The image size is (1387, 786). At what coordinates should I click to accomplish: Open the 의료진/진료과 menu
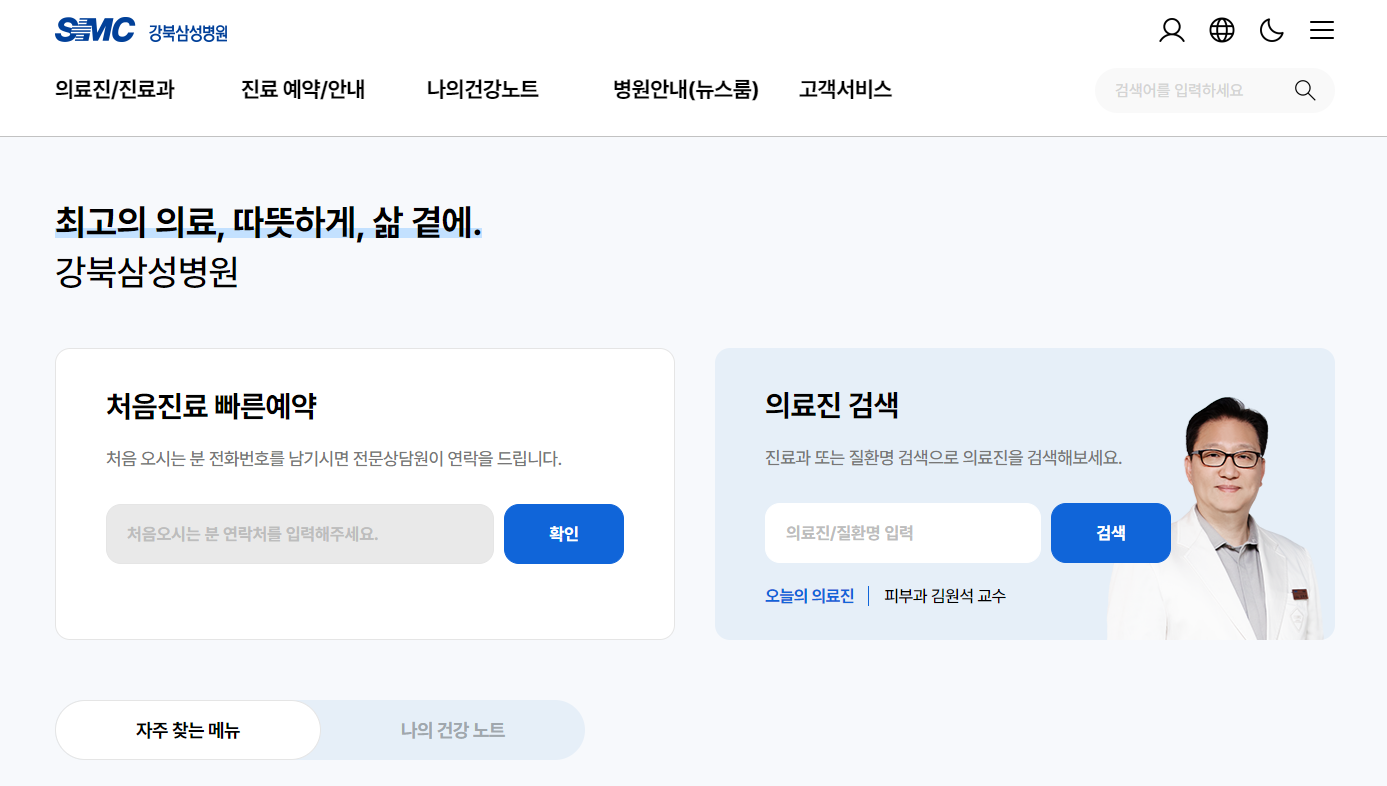click(x=115, y=89)
